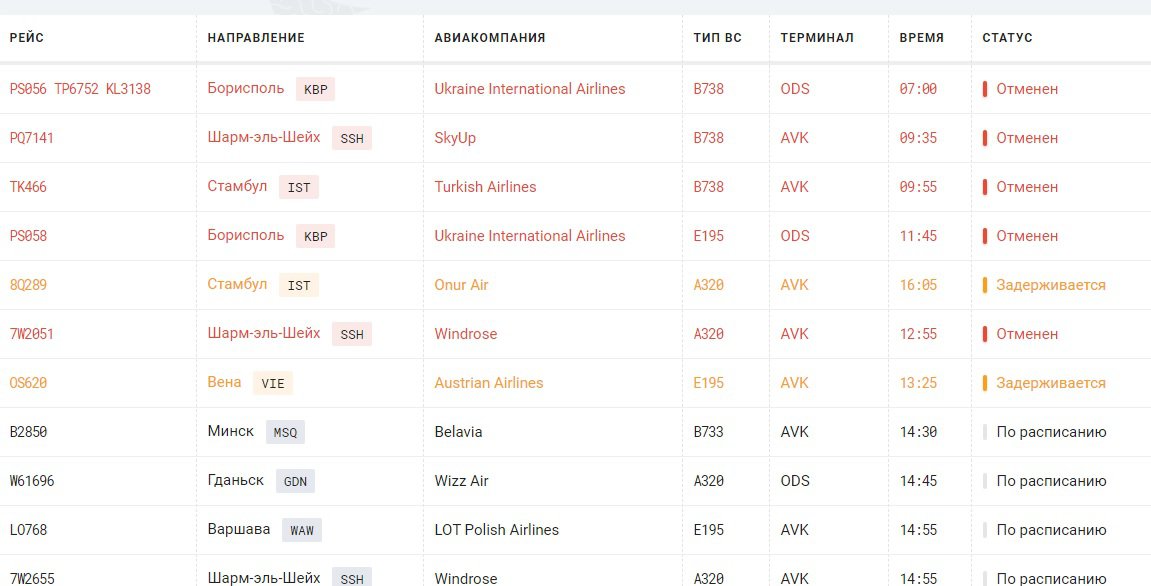Image resolution: width=1151 pixels, height=586 pixels.
Task: Sort by the НАПРАВЛЕНИЕ column header
Action: pyautogui.click(x=256, y=37)
